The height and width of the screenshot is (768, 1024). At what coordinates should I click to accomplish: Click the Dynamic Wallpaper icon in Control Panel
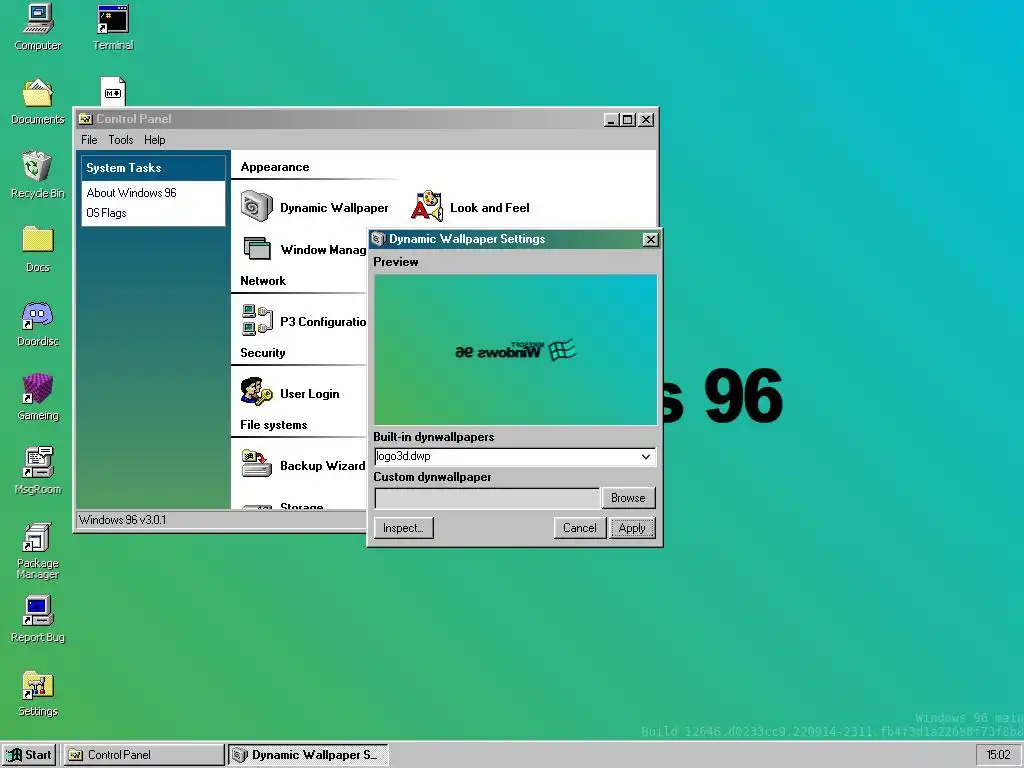click(257, 207)
